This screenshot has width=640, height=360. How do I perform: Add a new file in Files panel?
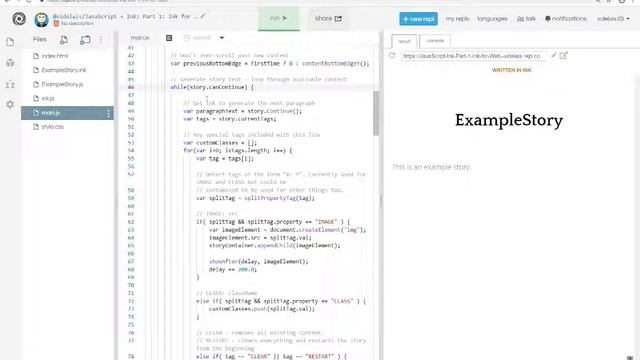pos(64,40)
